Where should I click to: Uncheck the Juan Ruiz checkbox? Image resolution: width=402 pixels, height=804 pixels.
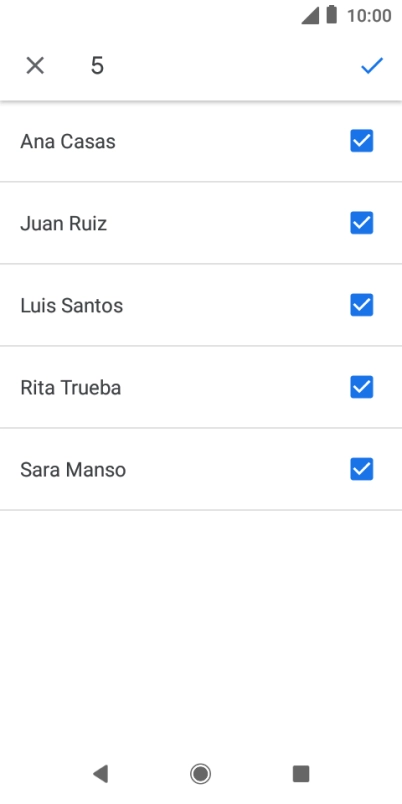[x=361, y=223]
